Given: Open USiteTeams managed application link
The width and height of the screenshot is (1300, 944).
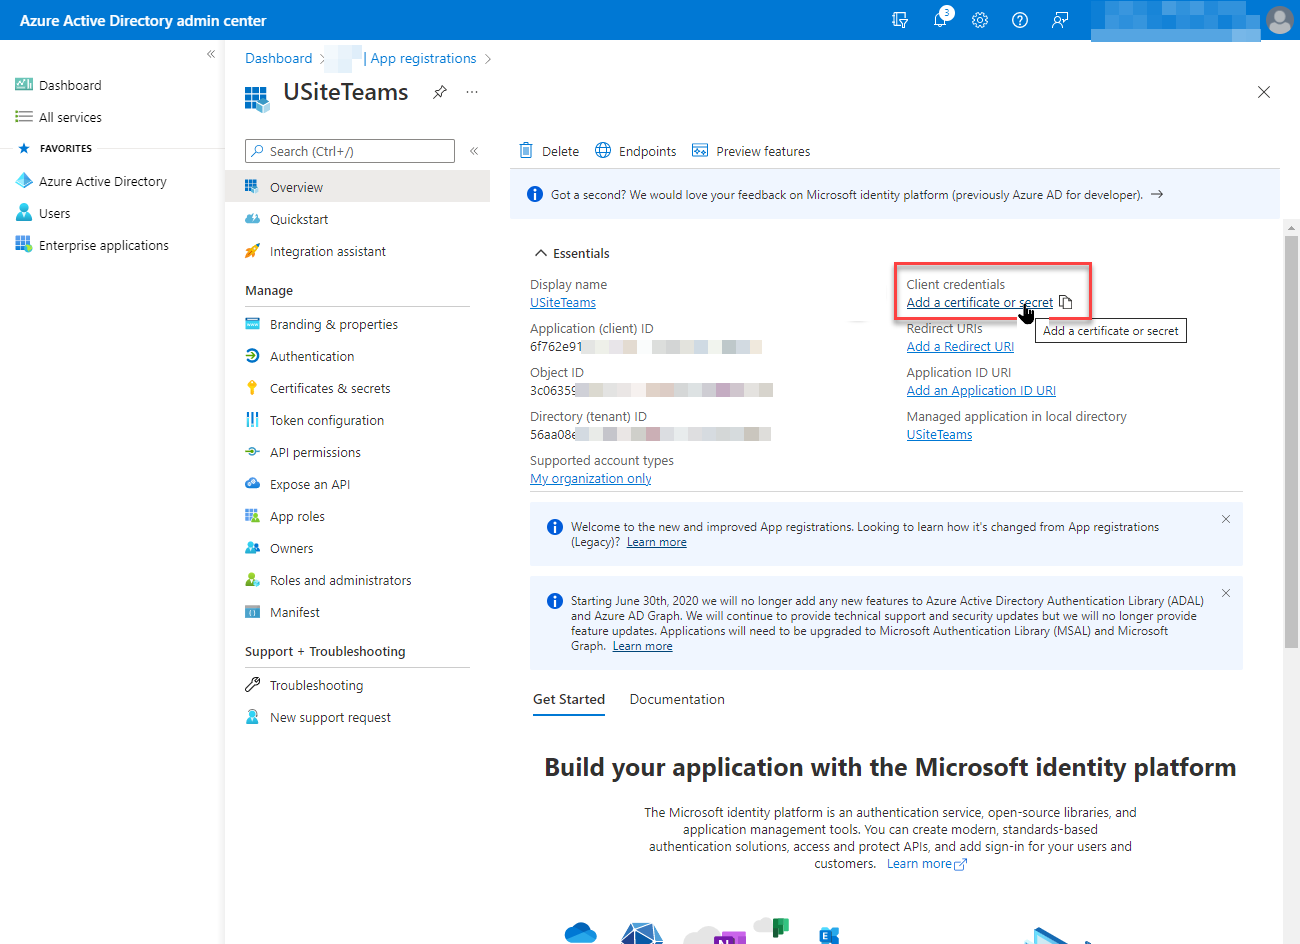Looking at the screenshot, I should pos(939,435).
